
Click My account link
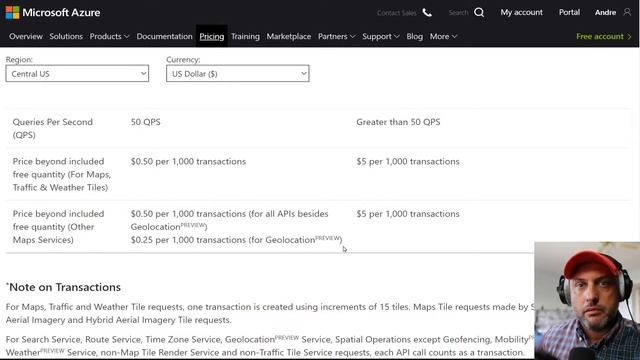tap(522, 12)
